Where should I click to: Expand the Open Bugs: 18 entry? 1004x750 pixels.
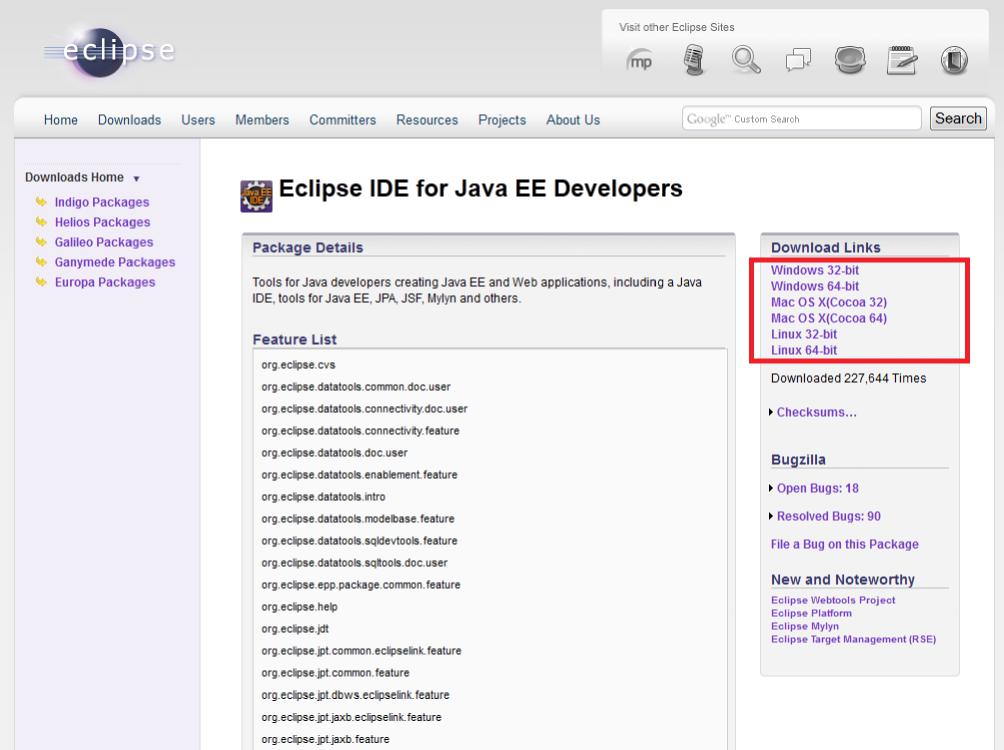[x=816, y=488]
